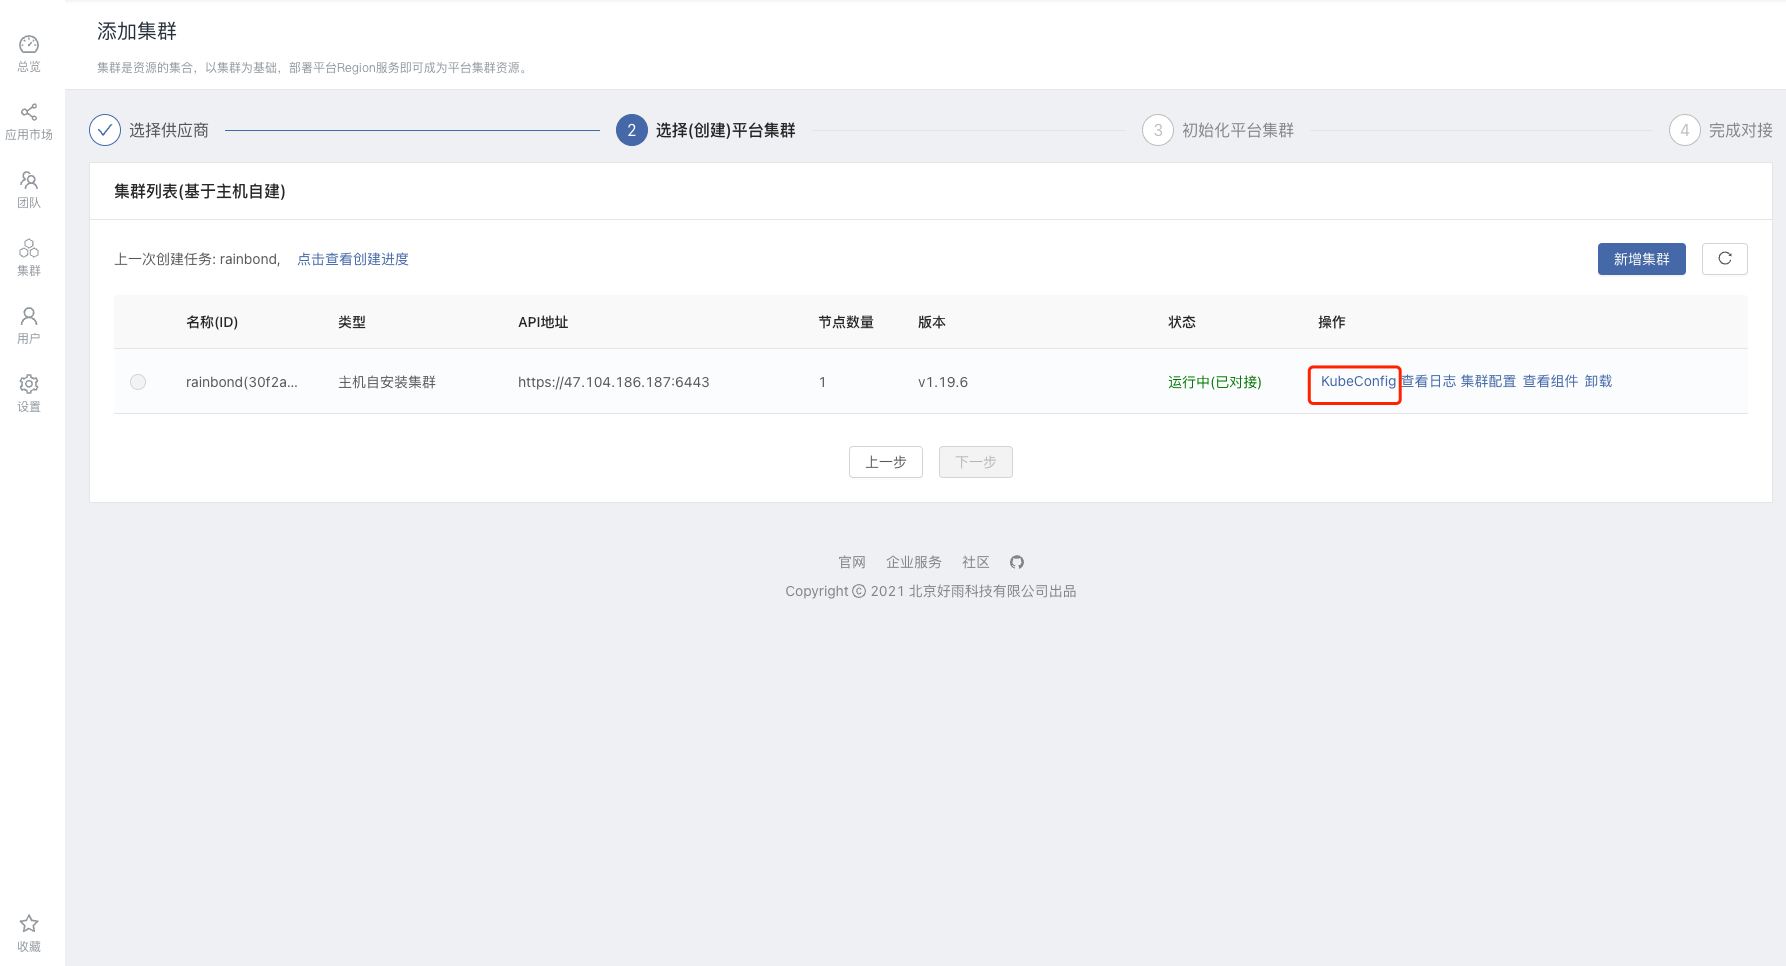This screenshot has width=1786, height=966.
Task: Go to step 1 选择供应商 checkmark
Action: (x=105, y=130)
